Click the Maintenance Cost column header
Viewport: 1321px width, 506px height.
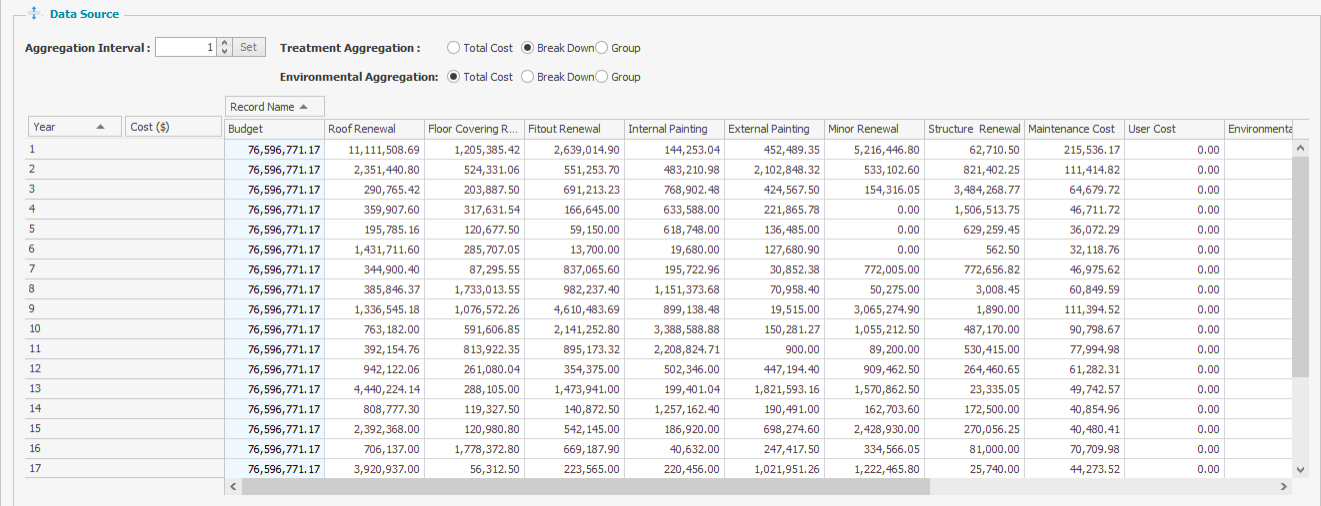coord(1073,129)
